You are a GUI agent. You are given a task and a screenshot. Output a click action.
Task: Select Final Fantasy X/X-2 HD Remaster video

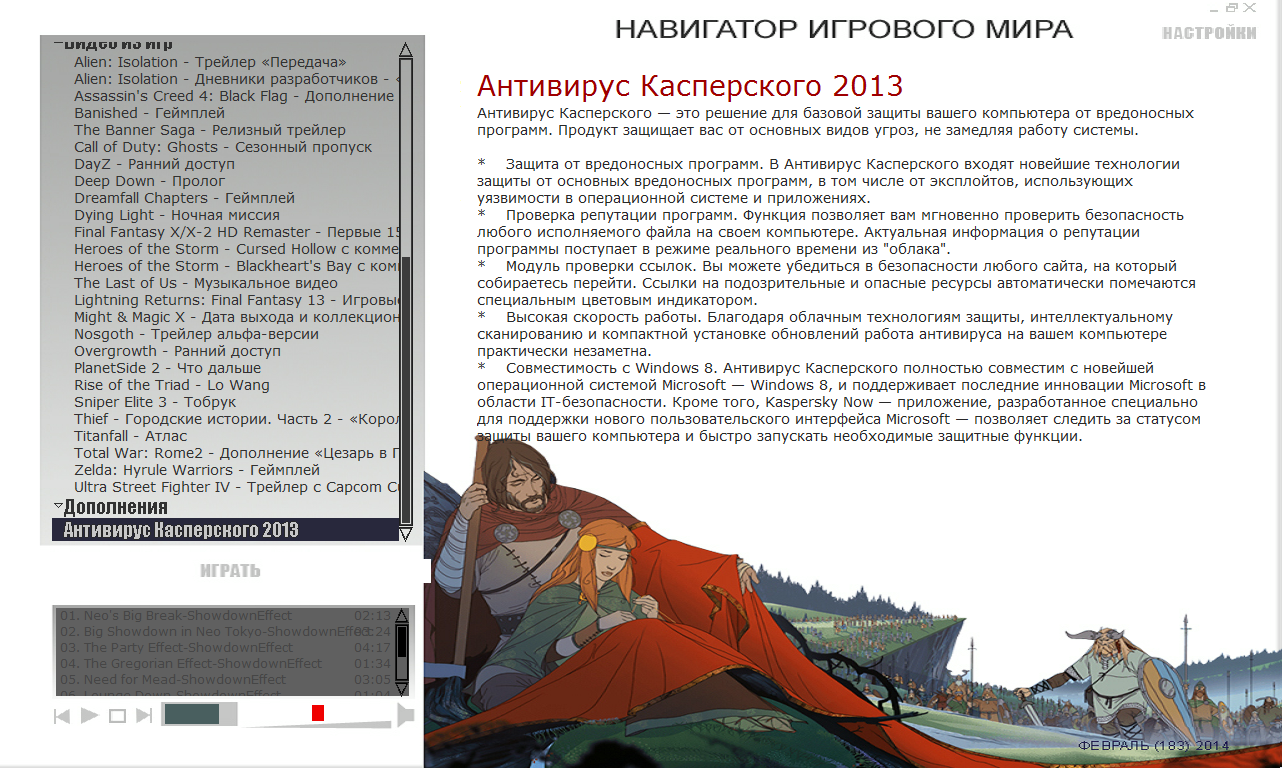pos(237,232)
